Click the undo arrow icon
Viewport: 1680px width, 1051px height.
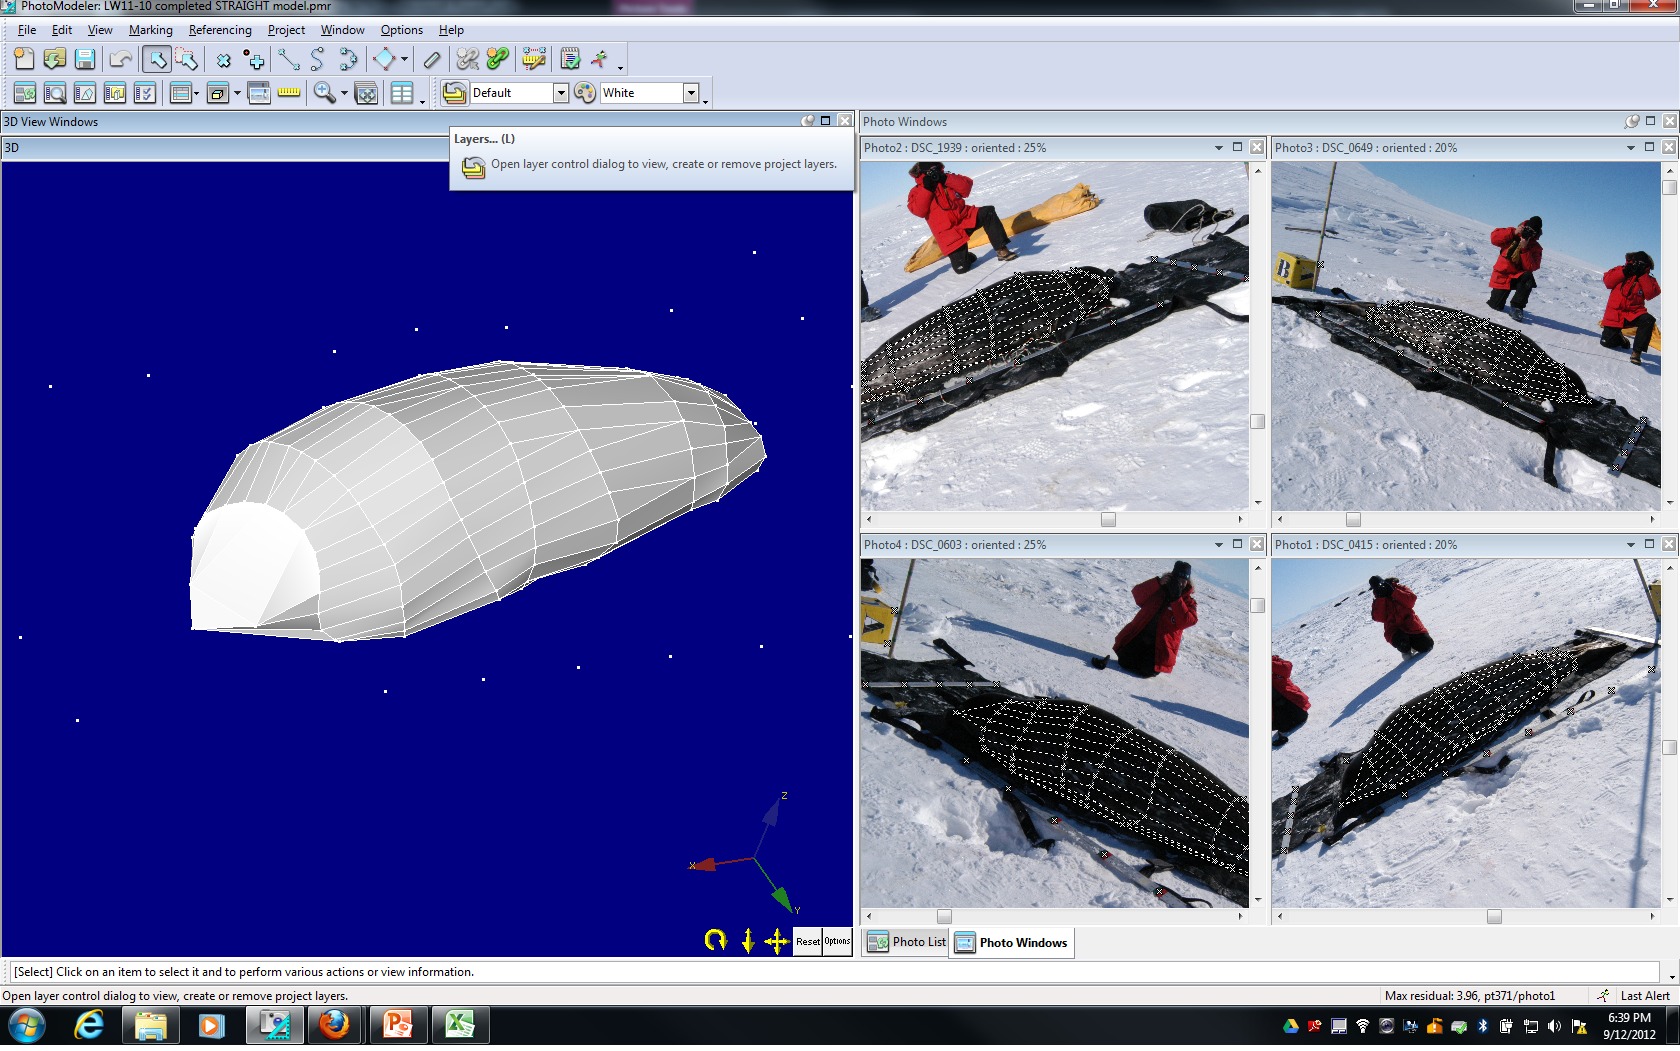121,60
